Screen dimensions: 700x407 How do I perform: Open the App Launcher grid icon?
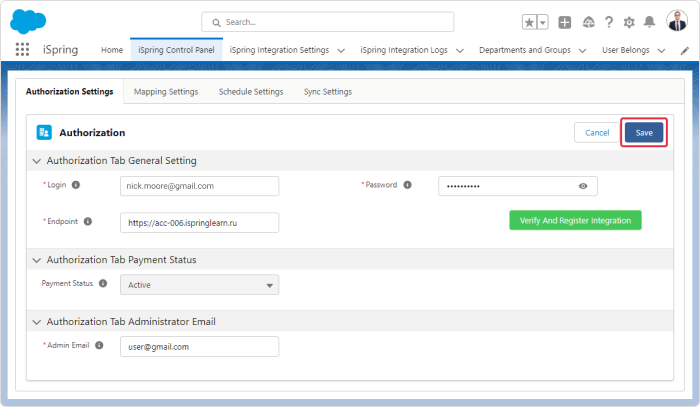[22, 49]
